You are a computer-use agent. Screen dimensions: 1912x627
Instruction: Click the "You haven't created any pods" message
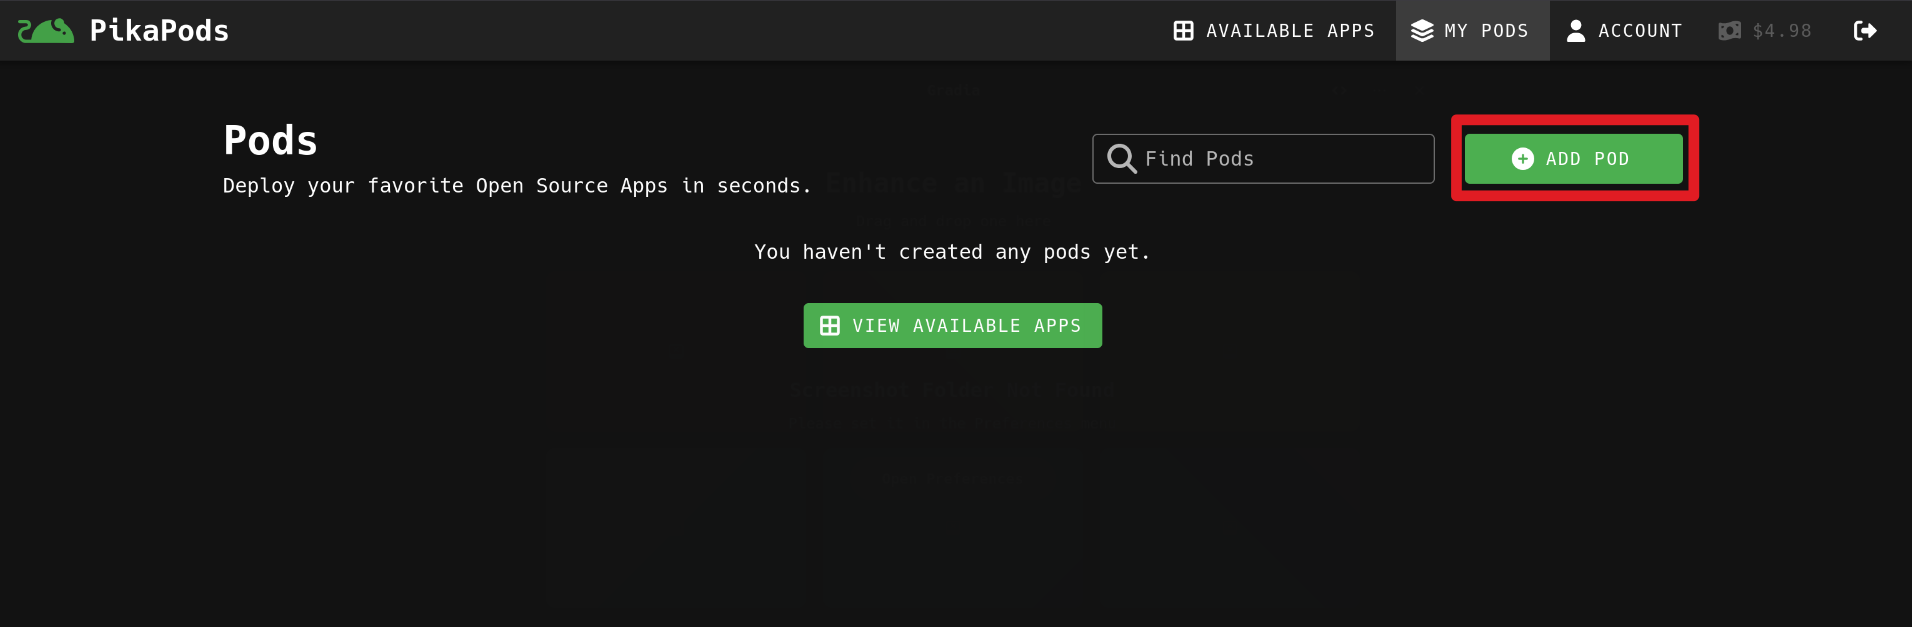pyautogui.click(x=952, y=252)
